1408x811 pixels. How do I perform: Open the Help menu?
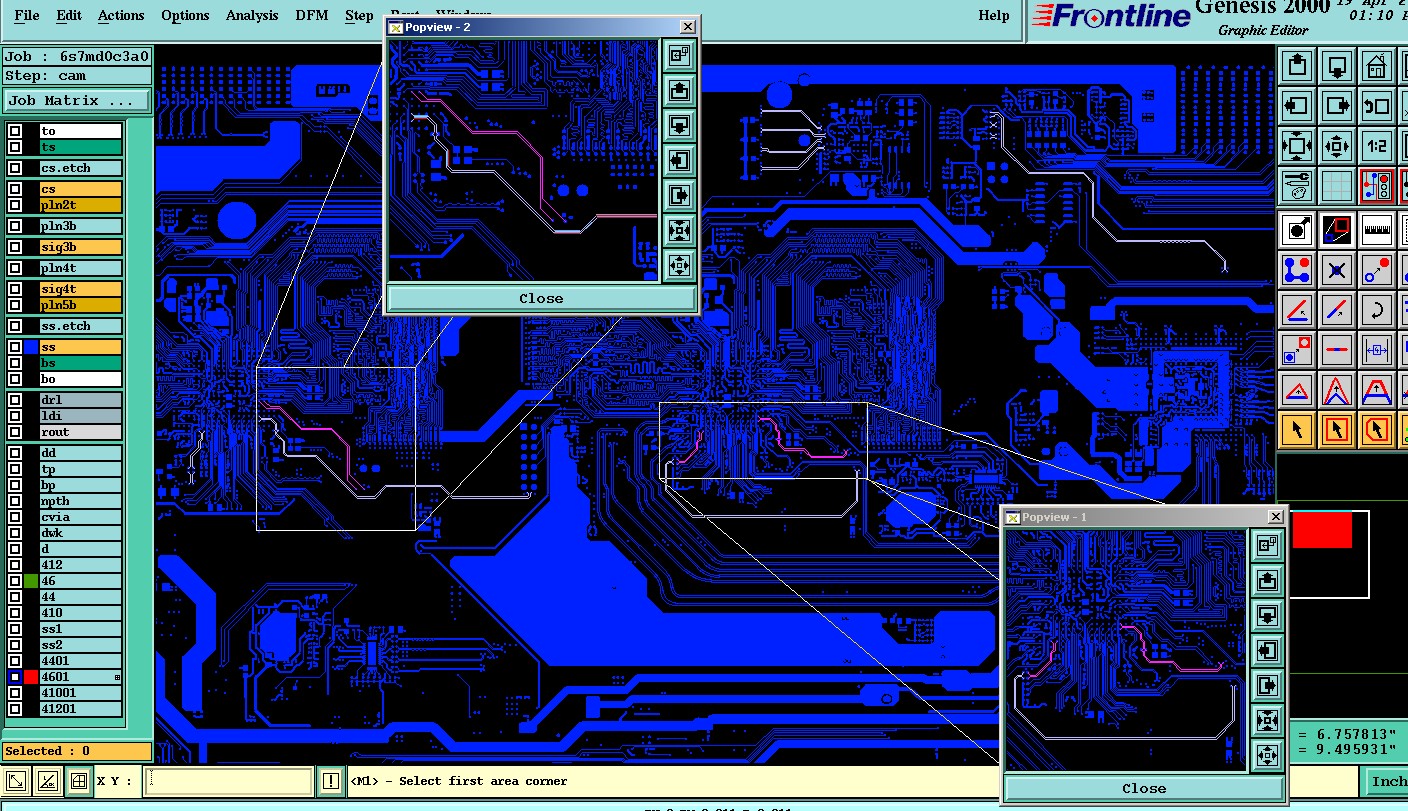tap(993, 15)
